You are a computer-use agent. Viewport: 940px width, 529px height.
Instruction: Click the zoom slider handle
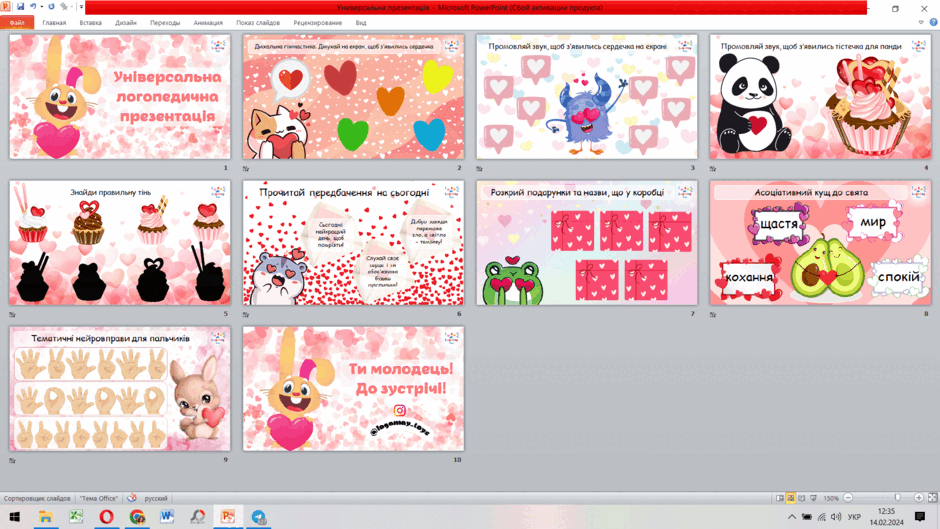(x=897, y=498)
